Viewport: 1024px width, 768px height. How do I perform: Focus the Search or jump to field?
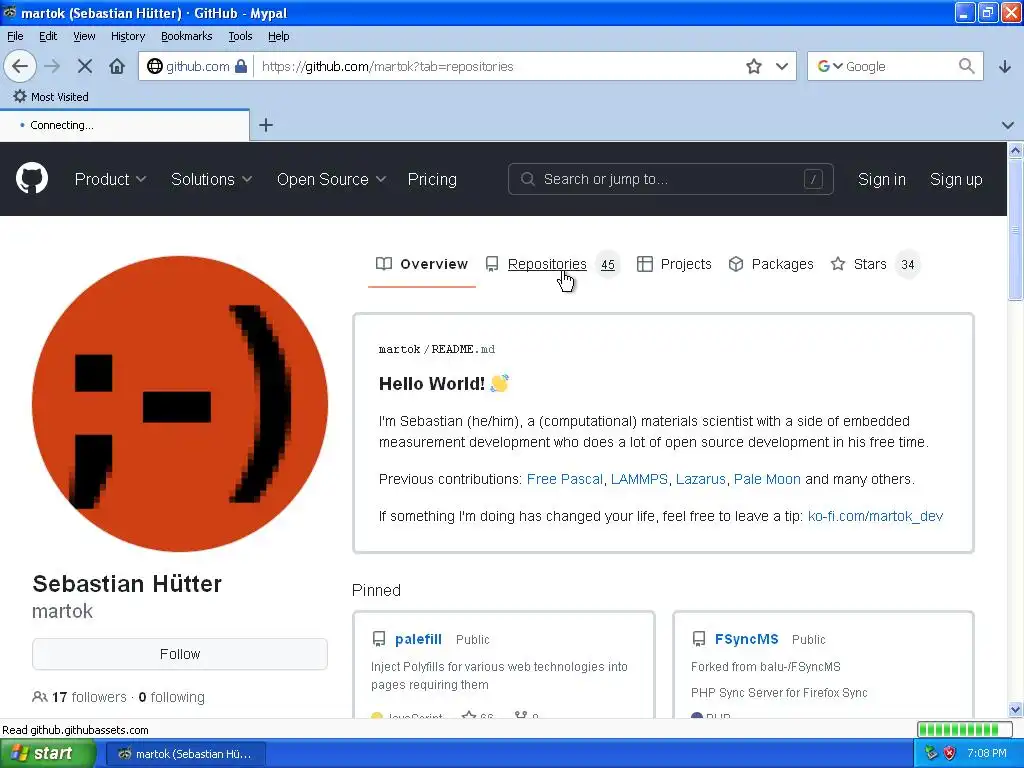671,179
